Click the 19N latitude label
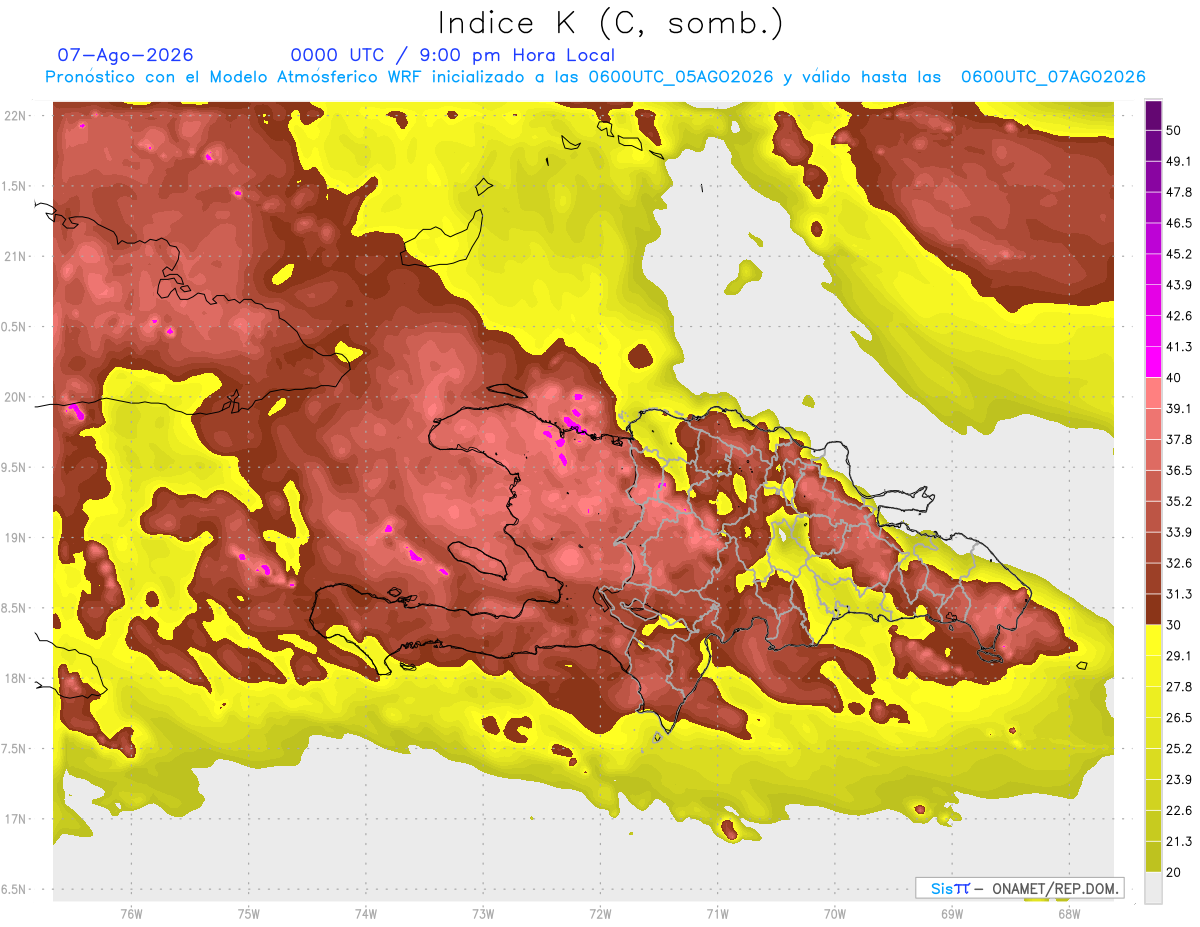This screenshot has width=1200, height=927. 16,537
